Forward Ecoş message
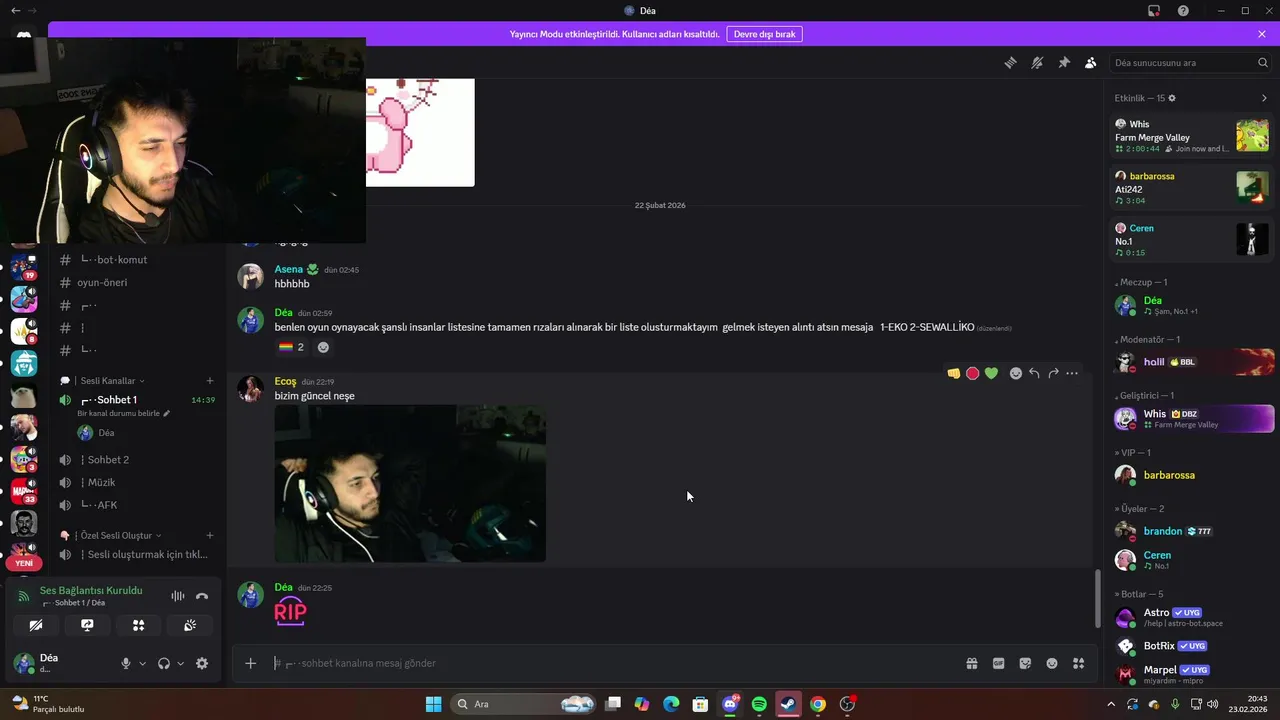 (1053, 373)
